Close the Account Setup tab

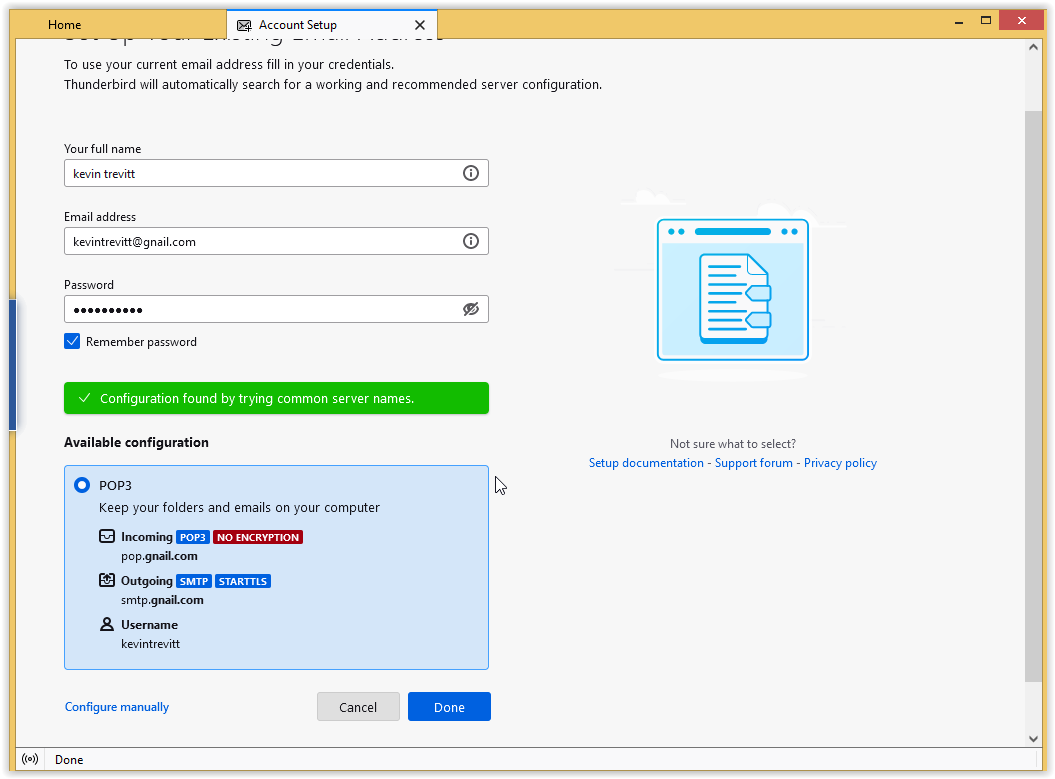(x=420, y=25)
